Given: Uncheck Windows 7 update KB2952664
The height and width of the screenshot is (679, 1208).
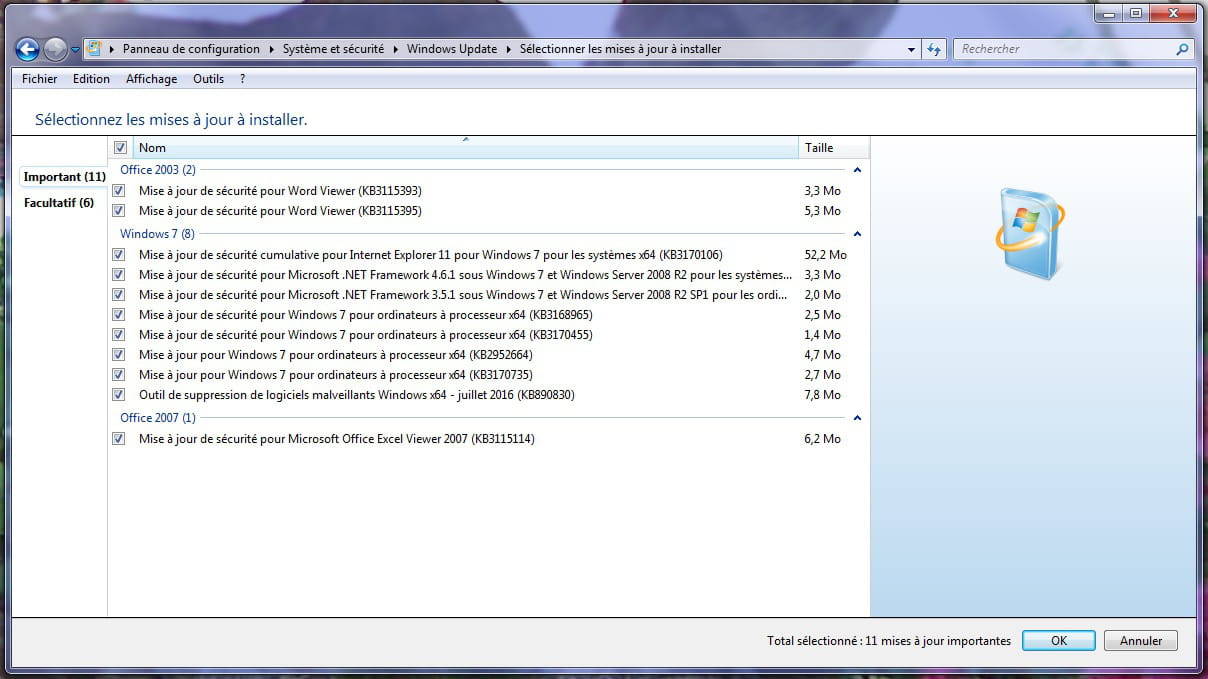Looking at the screenshot, I should 120,355.
